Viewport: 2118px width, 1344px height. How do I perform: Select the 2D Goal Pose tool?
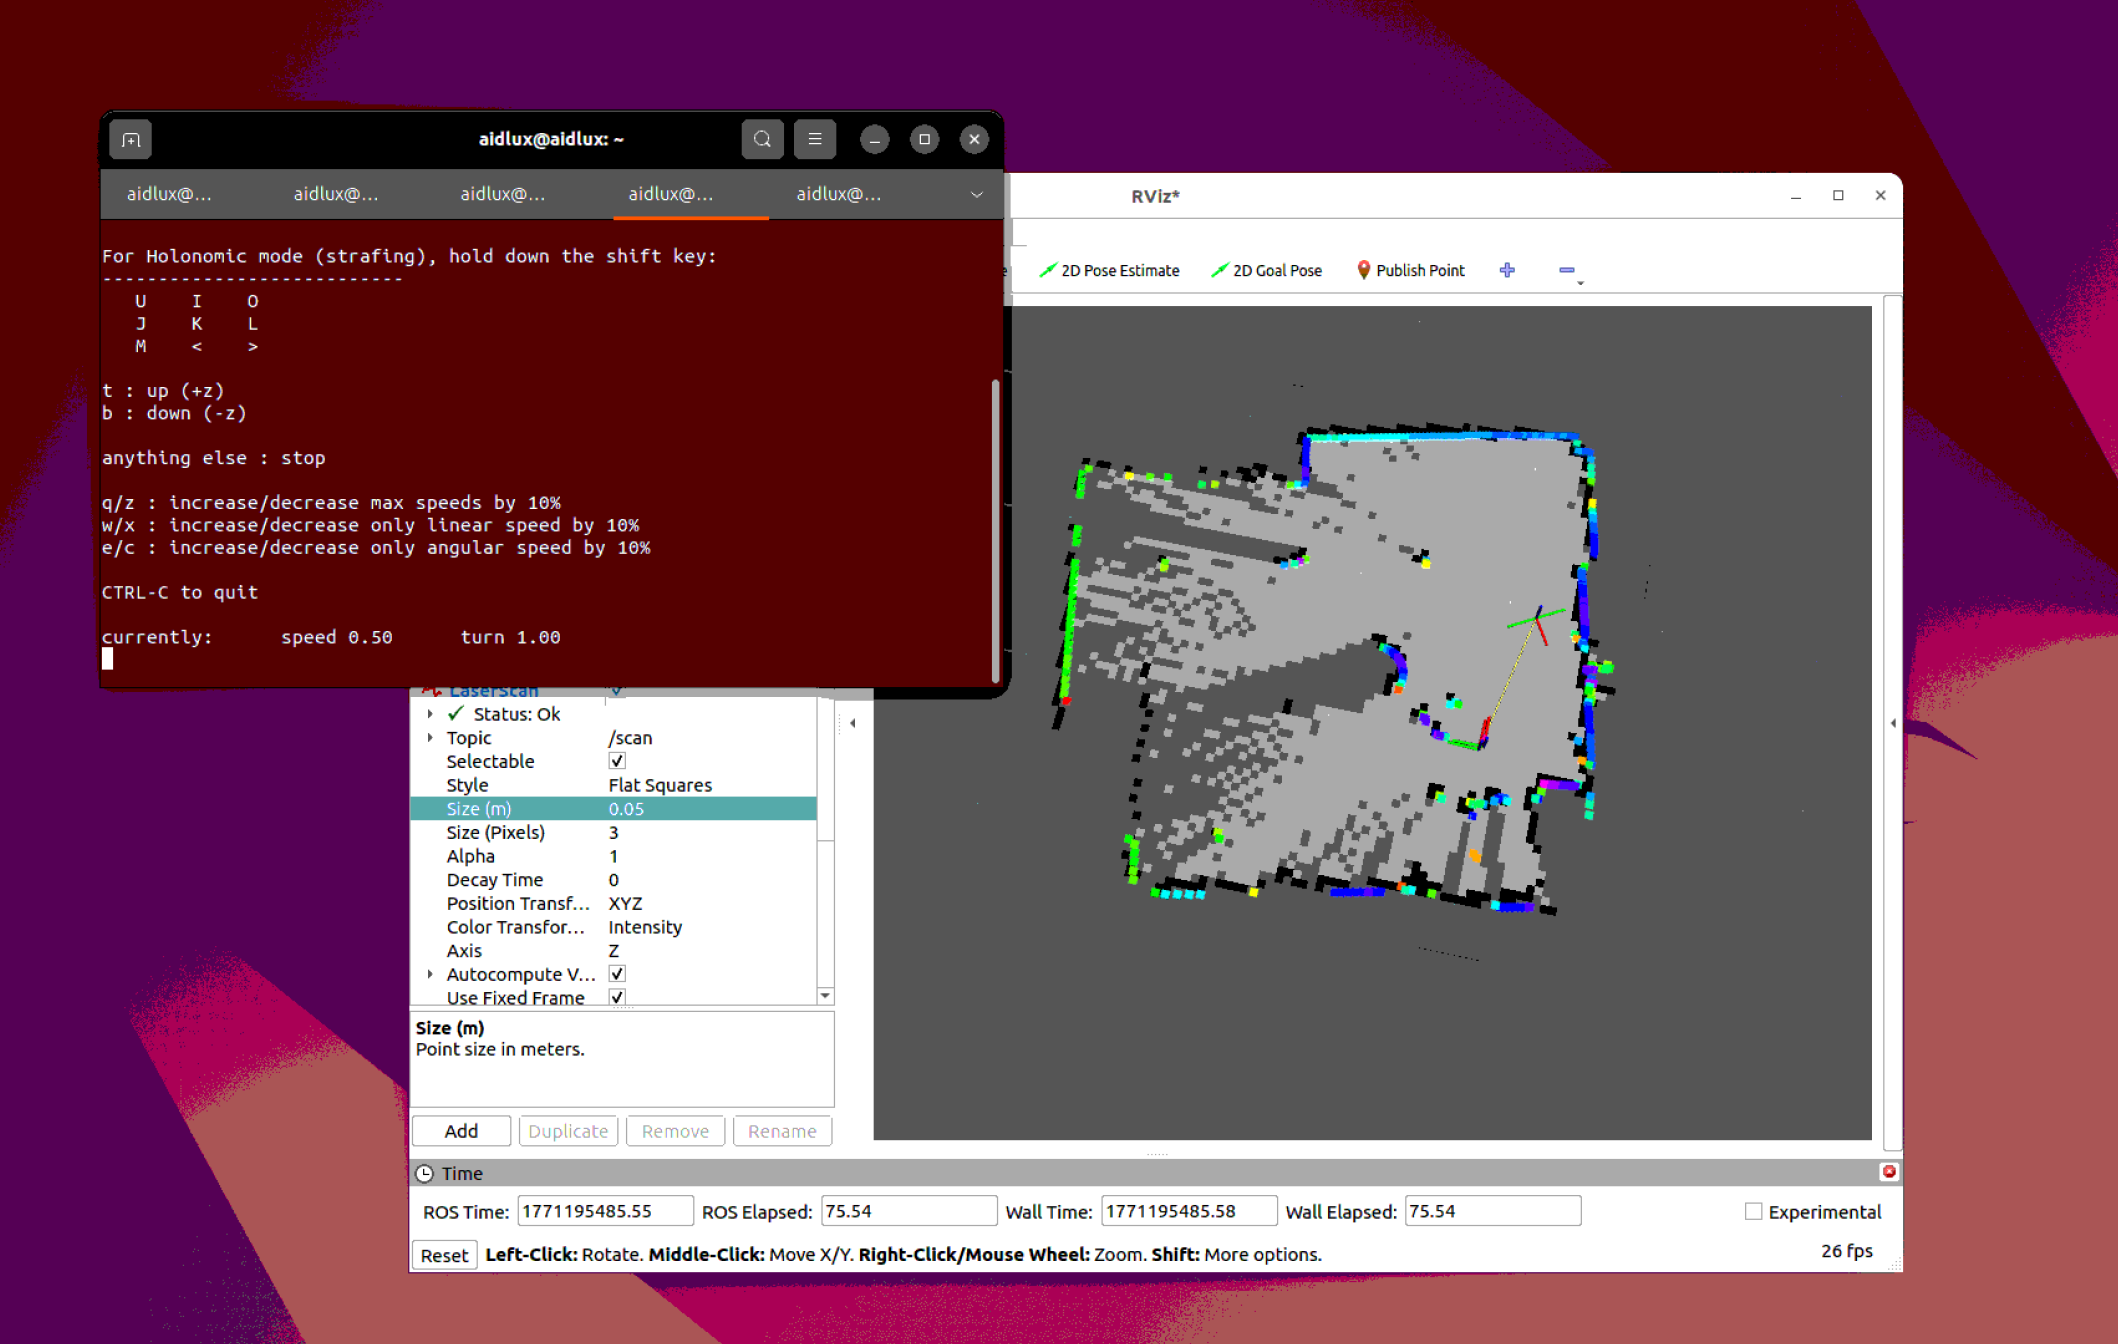1266,270
